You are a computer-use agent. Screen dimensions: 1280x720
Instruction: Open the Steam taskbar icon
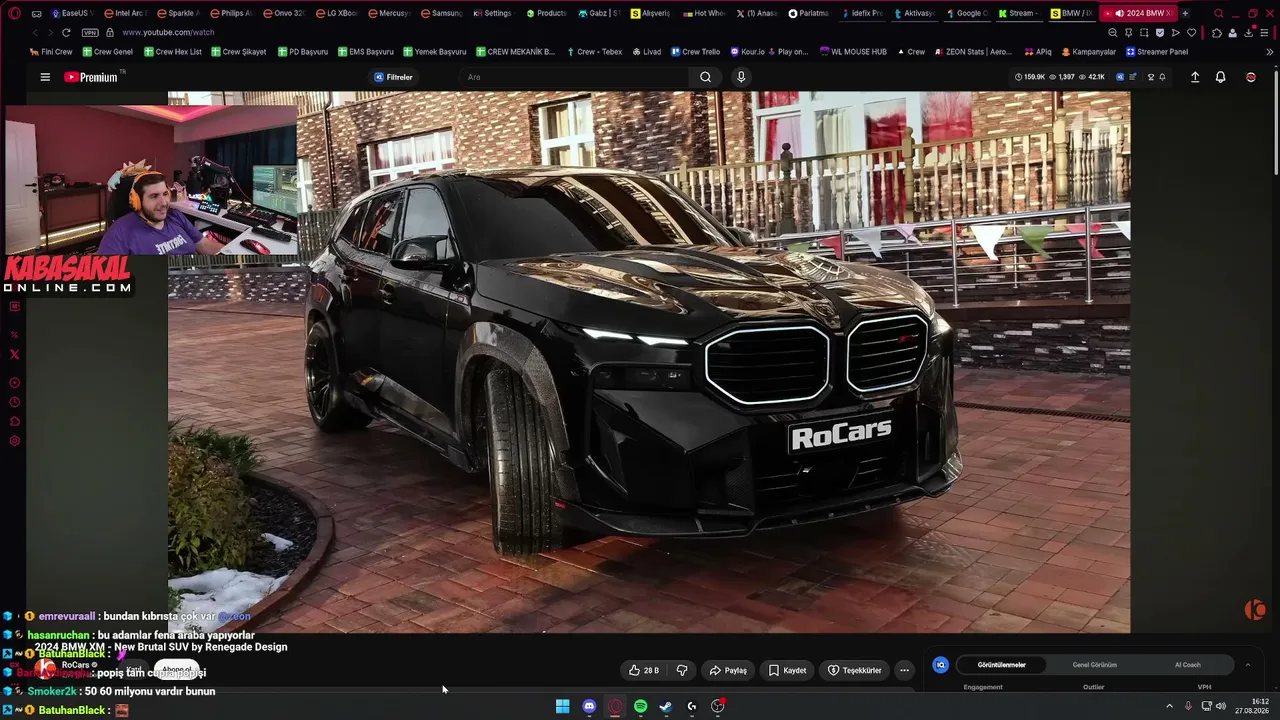[x=666, y=706]
